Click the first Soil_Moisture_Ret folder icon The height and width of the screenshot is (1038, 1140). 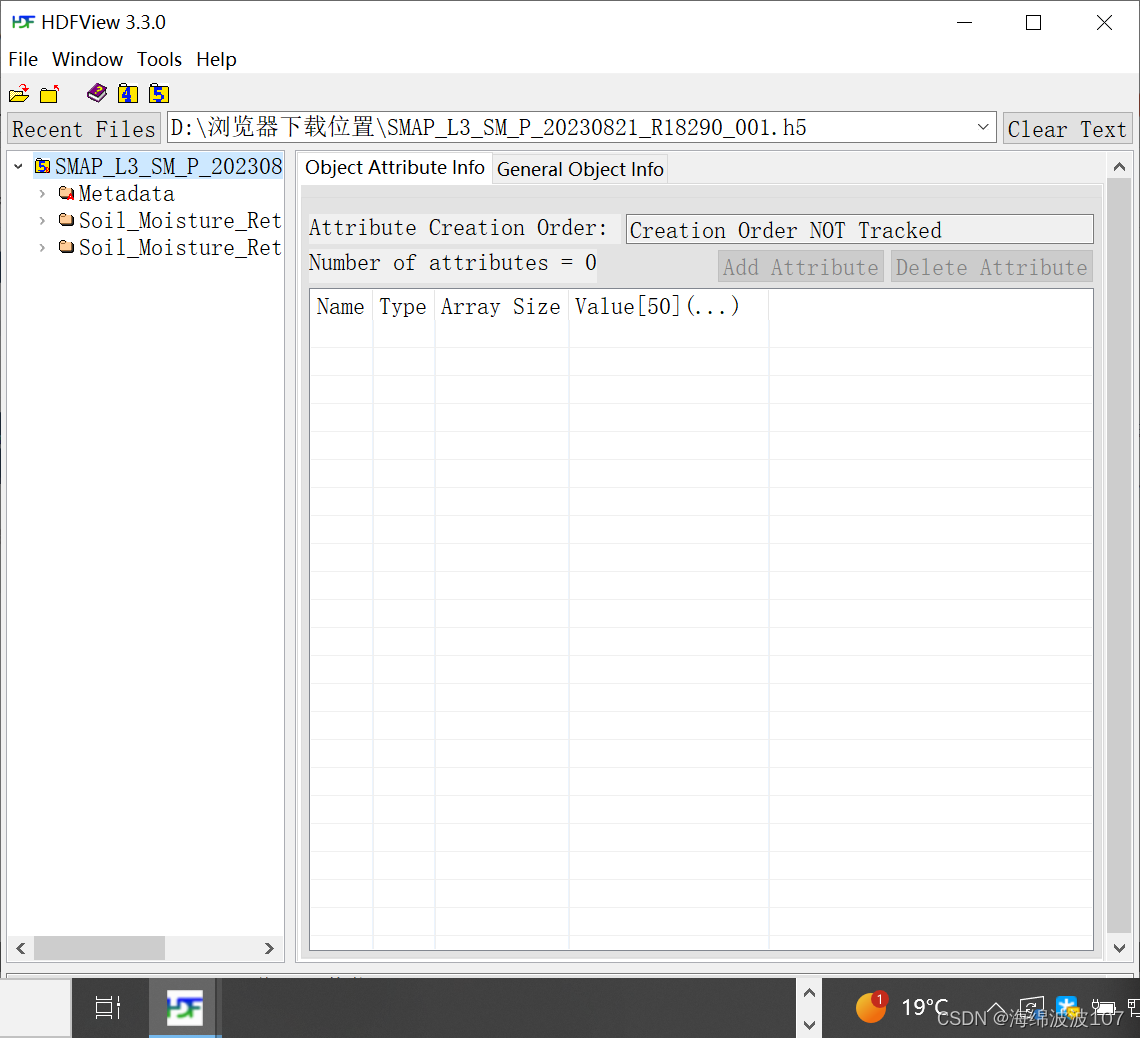tap(66, 220)
